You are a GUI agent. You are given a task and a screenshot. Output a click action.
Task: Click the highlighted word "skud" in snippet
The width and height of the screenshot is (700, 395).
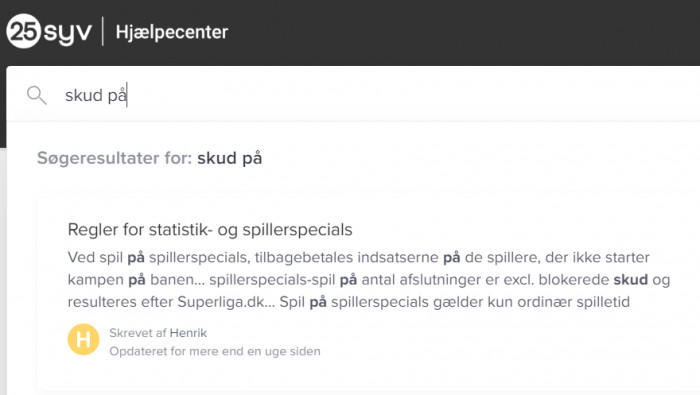(630, 279)
